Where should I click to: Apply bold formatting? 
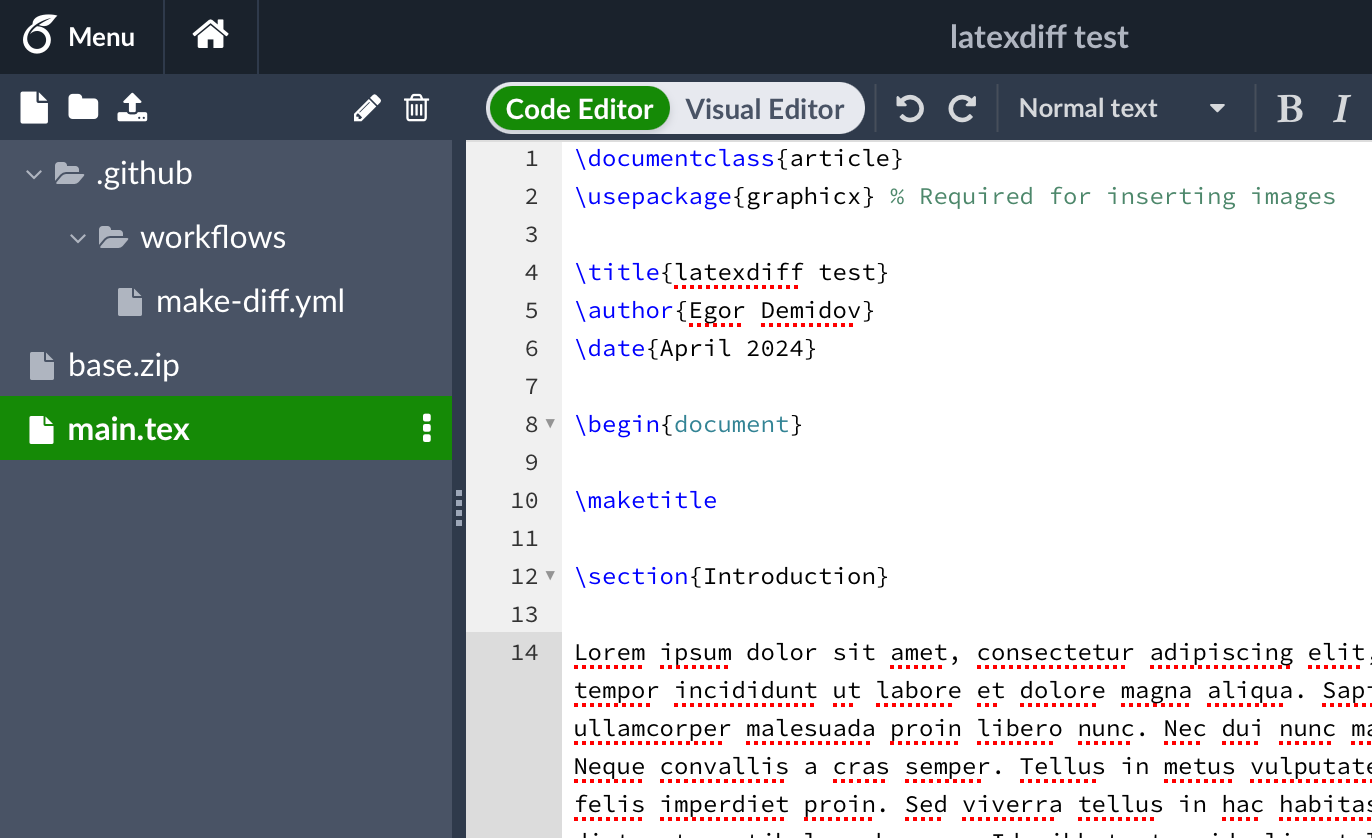click(1290, 107)
